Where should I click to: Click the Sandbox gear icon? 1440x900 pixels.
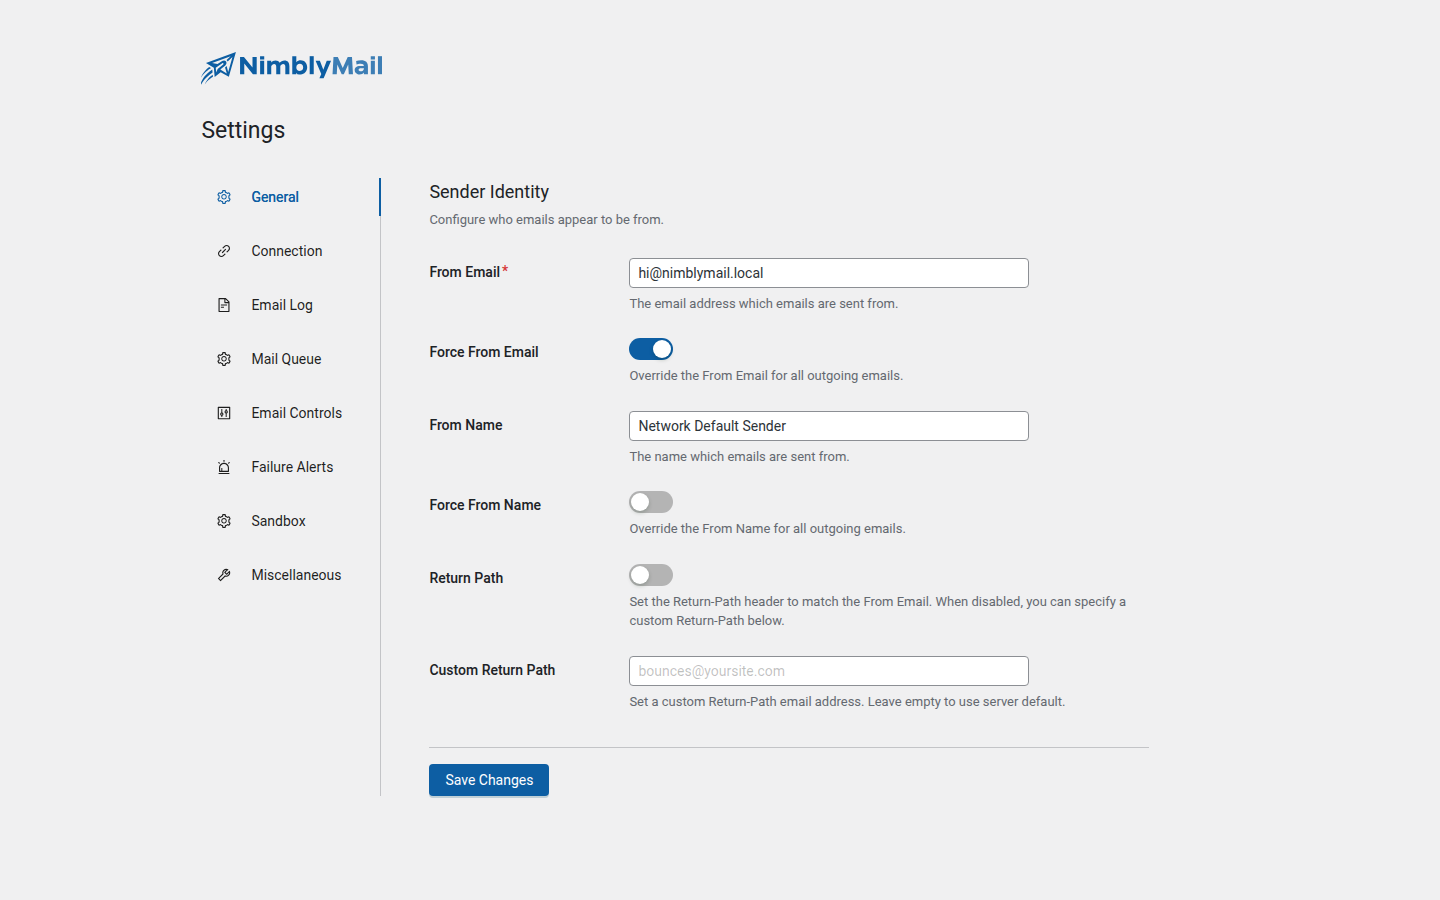pyautogui.click(x=224, y=521)
